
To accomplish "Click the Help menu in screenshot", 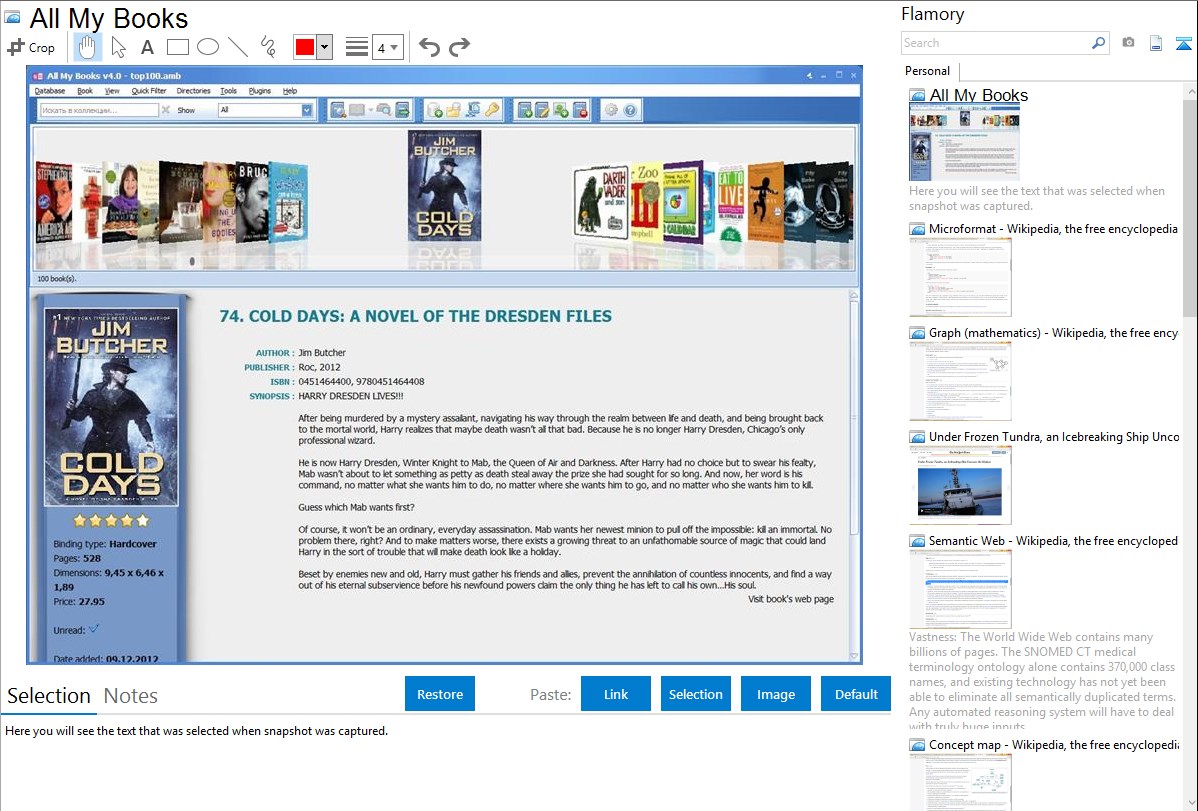I will [x=290, y=91].
